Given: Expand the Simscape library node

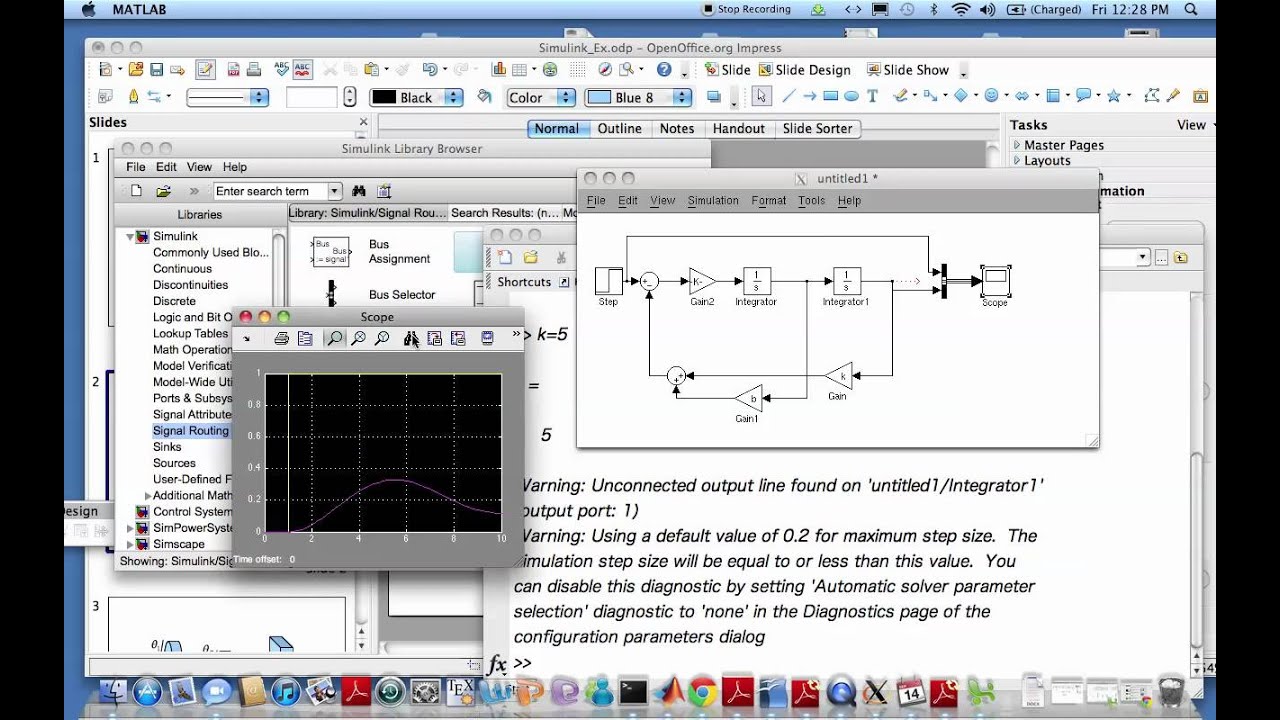Looking at the screenshot, I should 130,544.
